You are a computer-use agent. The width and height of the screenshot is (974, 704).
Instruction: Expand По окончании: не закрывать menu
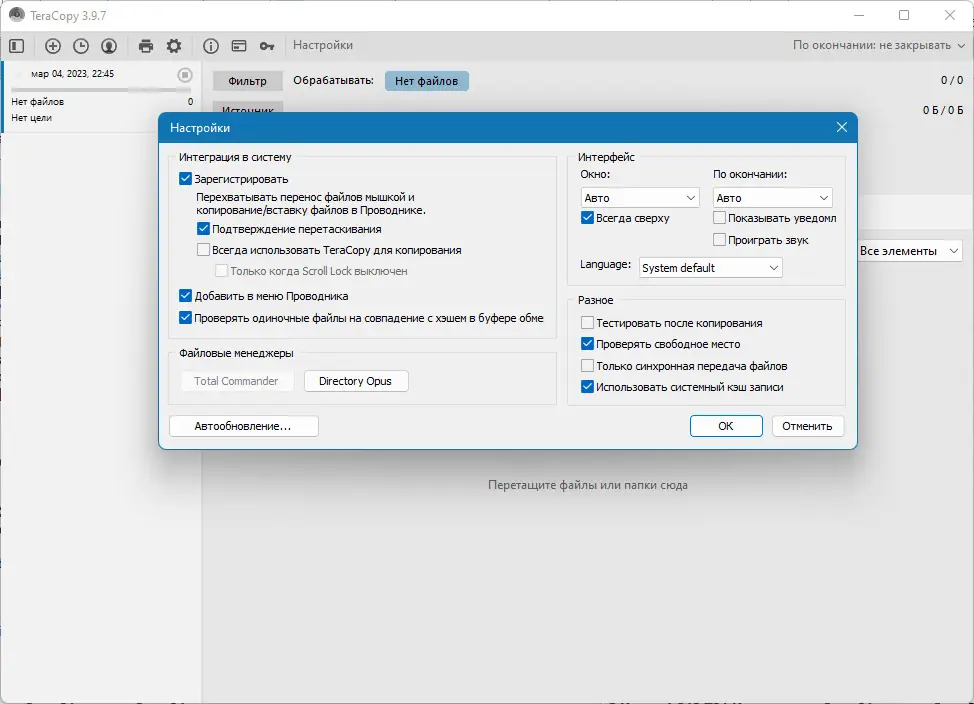click(x=879, y=45)
